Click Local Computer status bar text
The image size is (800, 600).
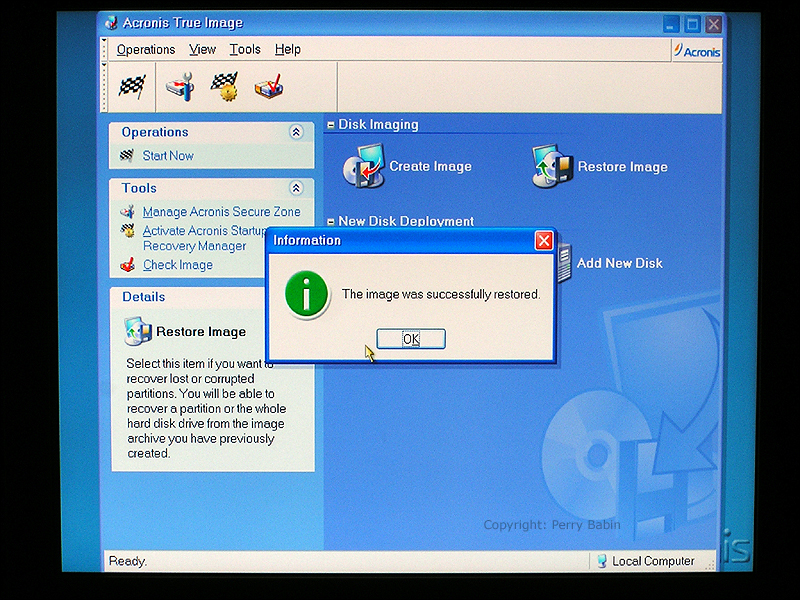[653, 561]
